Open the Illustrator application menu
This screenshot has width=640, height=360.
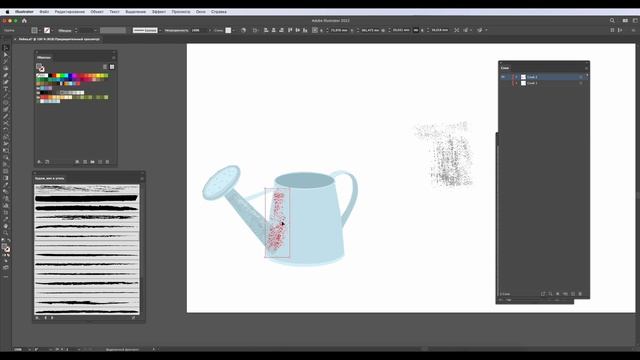coord(24,12)
